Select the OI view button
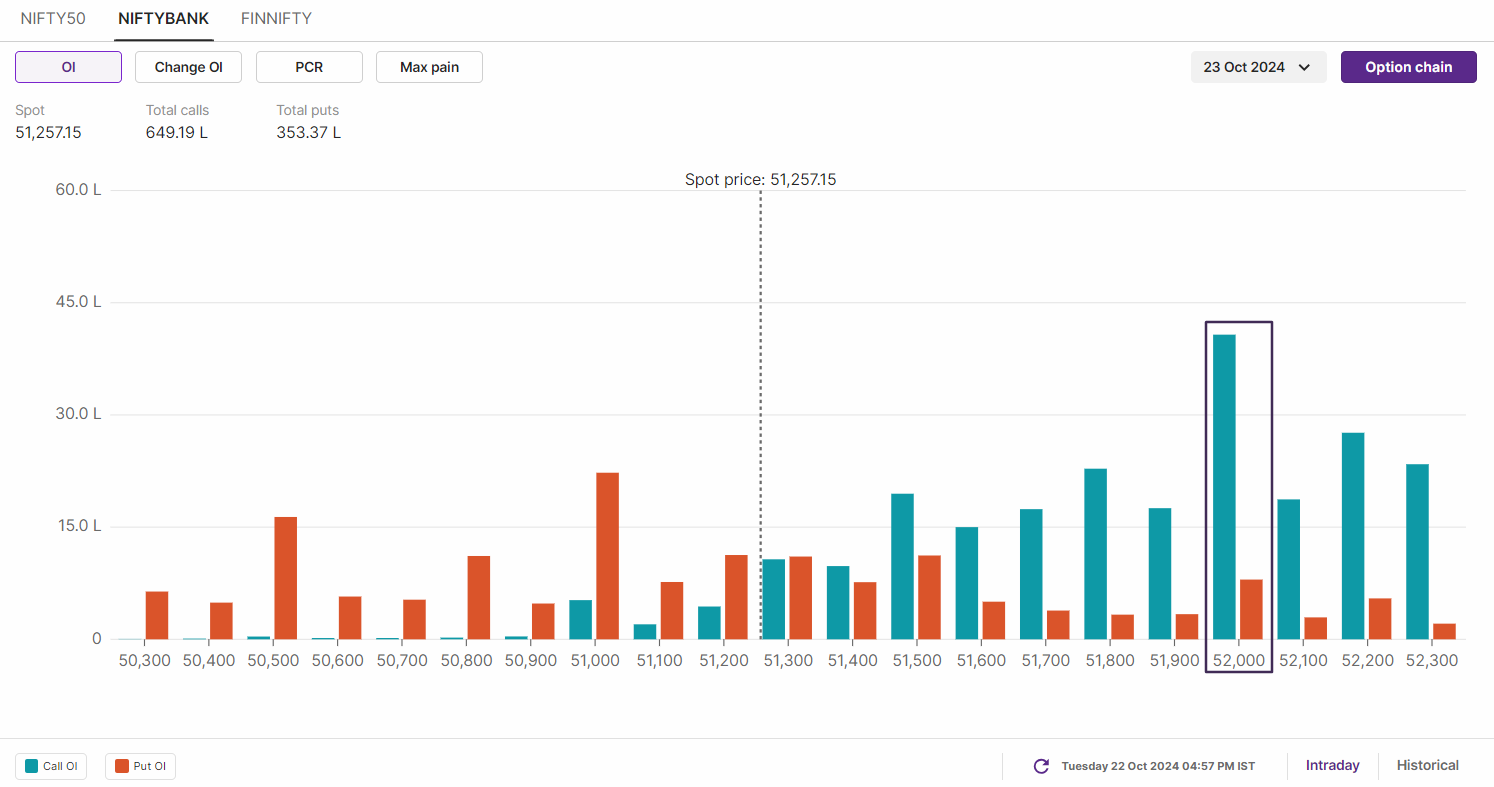 point(68,67)
